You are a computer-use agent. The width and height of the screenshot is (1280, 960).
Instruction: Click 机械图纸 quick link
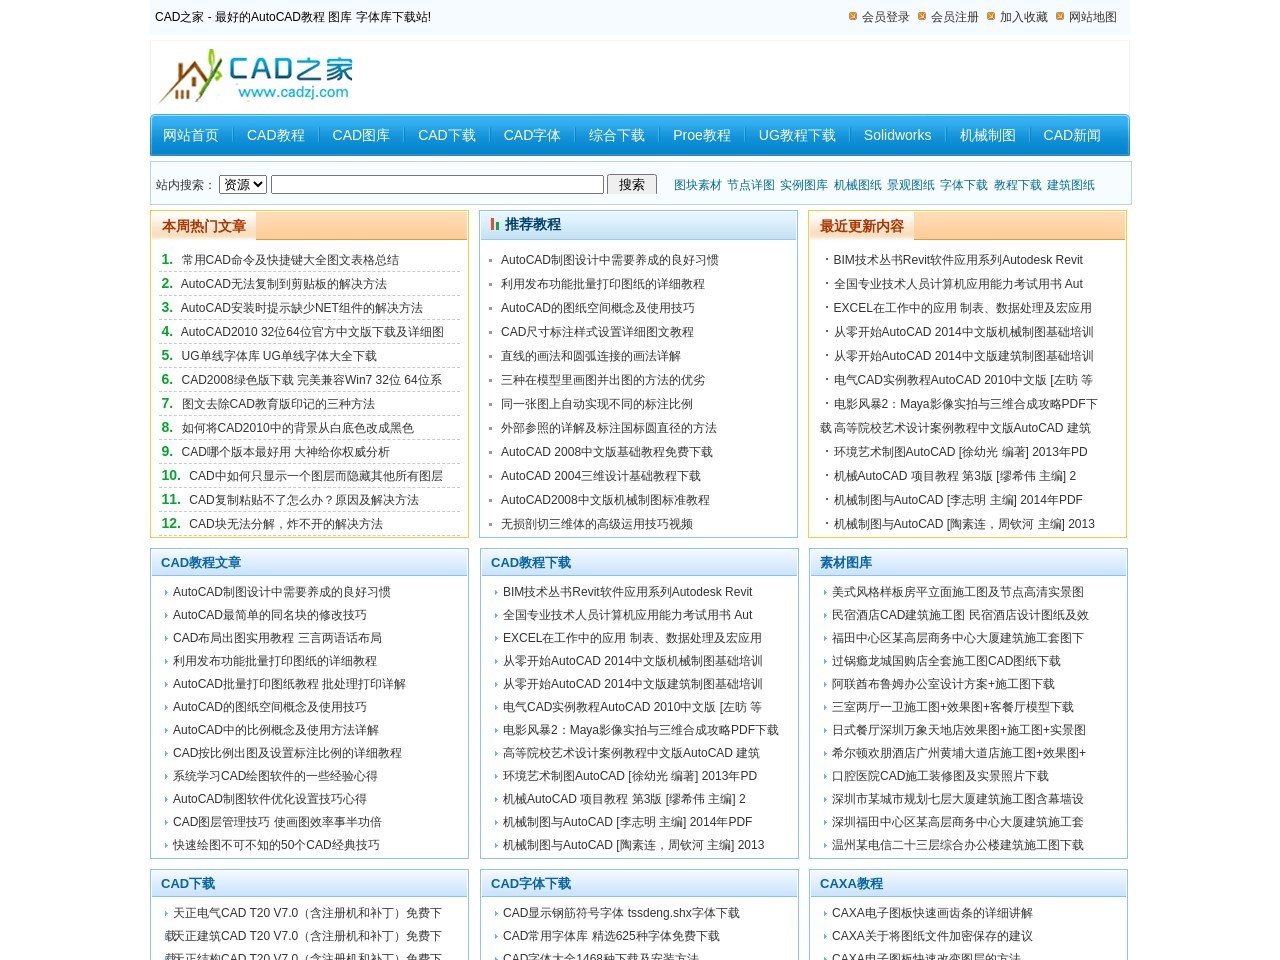pos(858,185)
